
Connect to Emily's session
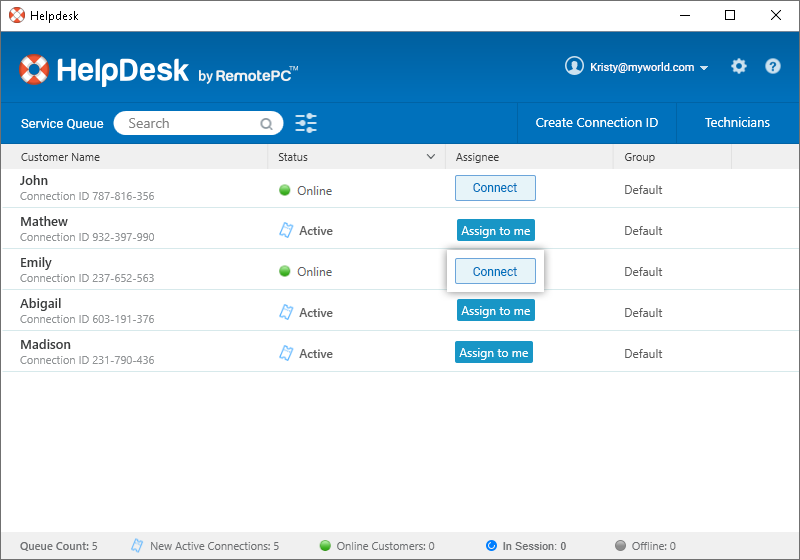[495, 271]
